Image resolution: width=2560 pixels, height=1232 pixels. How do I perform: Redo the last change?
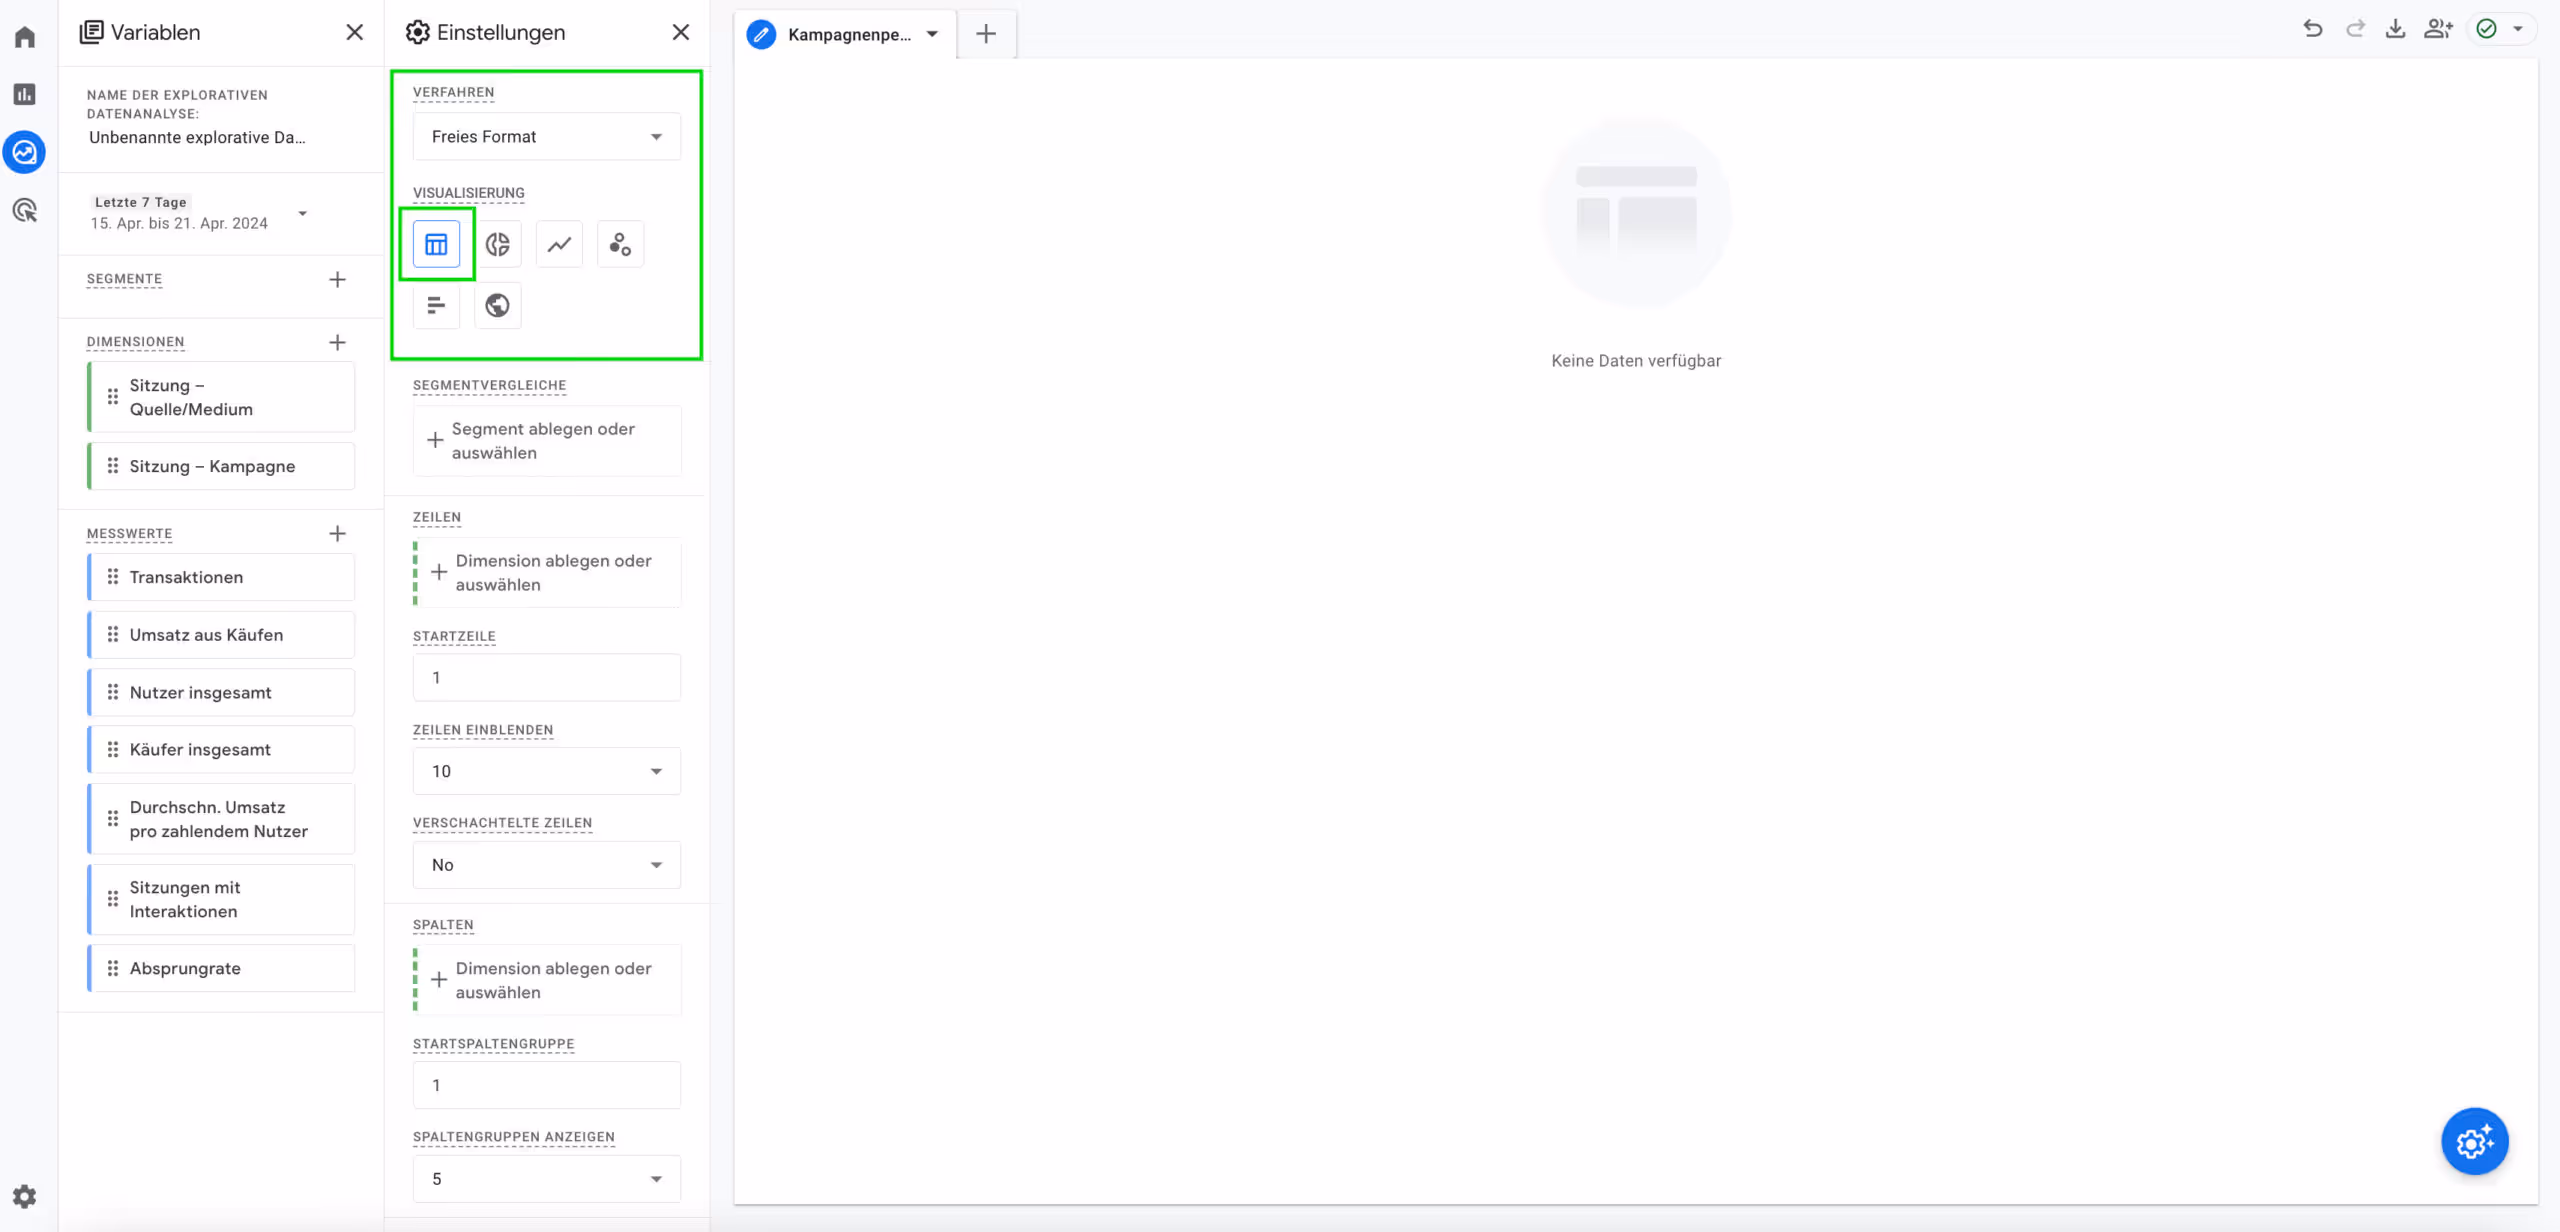(2355, 29)
